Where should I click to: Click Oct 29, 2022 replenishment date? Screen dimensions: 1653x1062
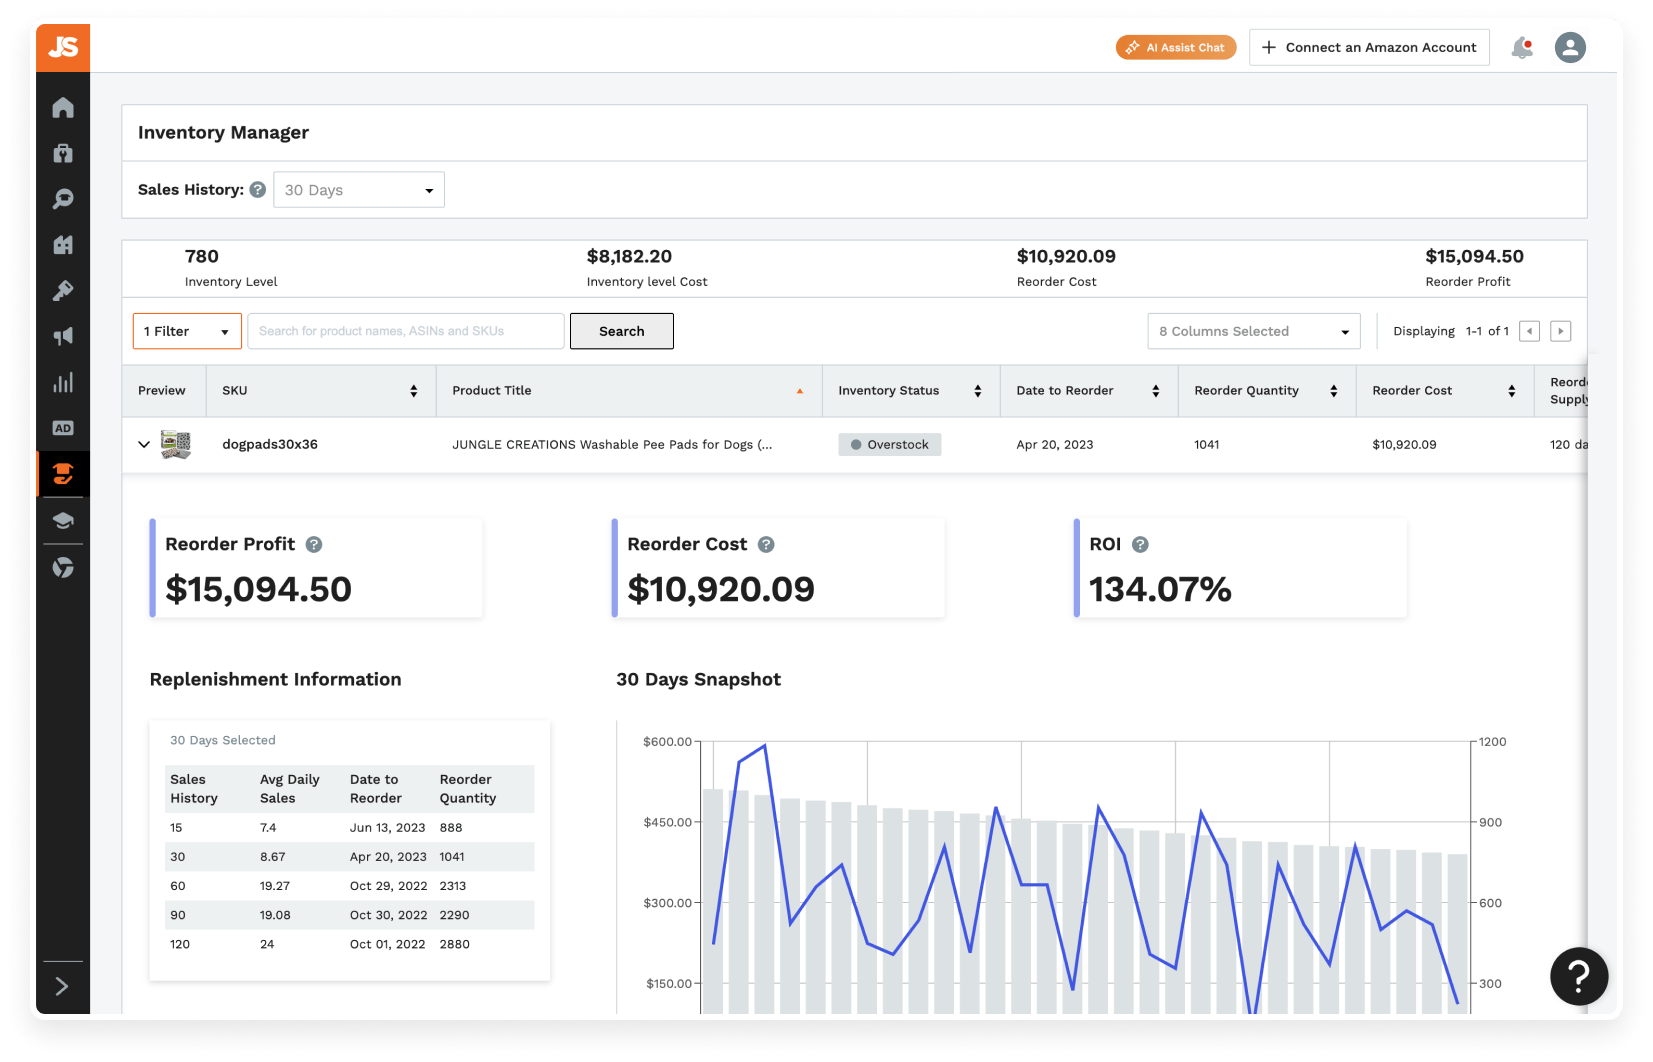389,886
